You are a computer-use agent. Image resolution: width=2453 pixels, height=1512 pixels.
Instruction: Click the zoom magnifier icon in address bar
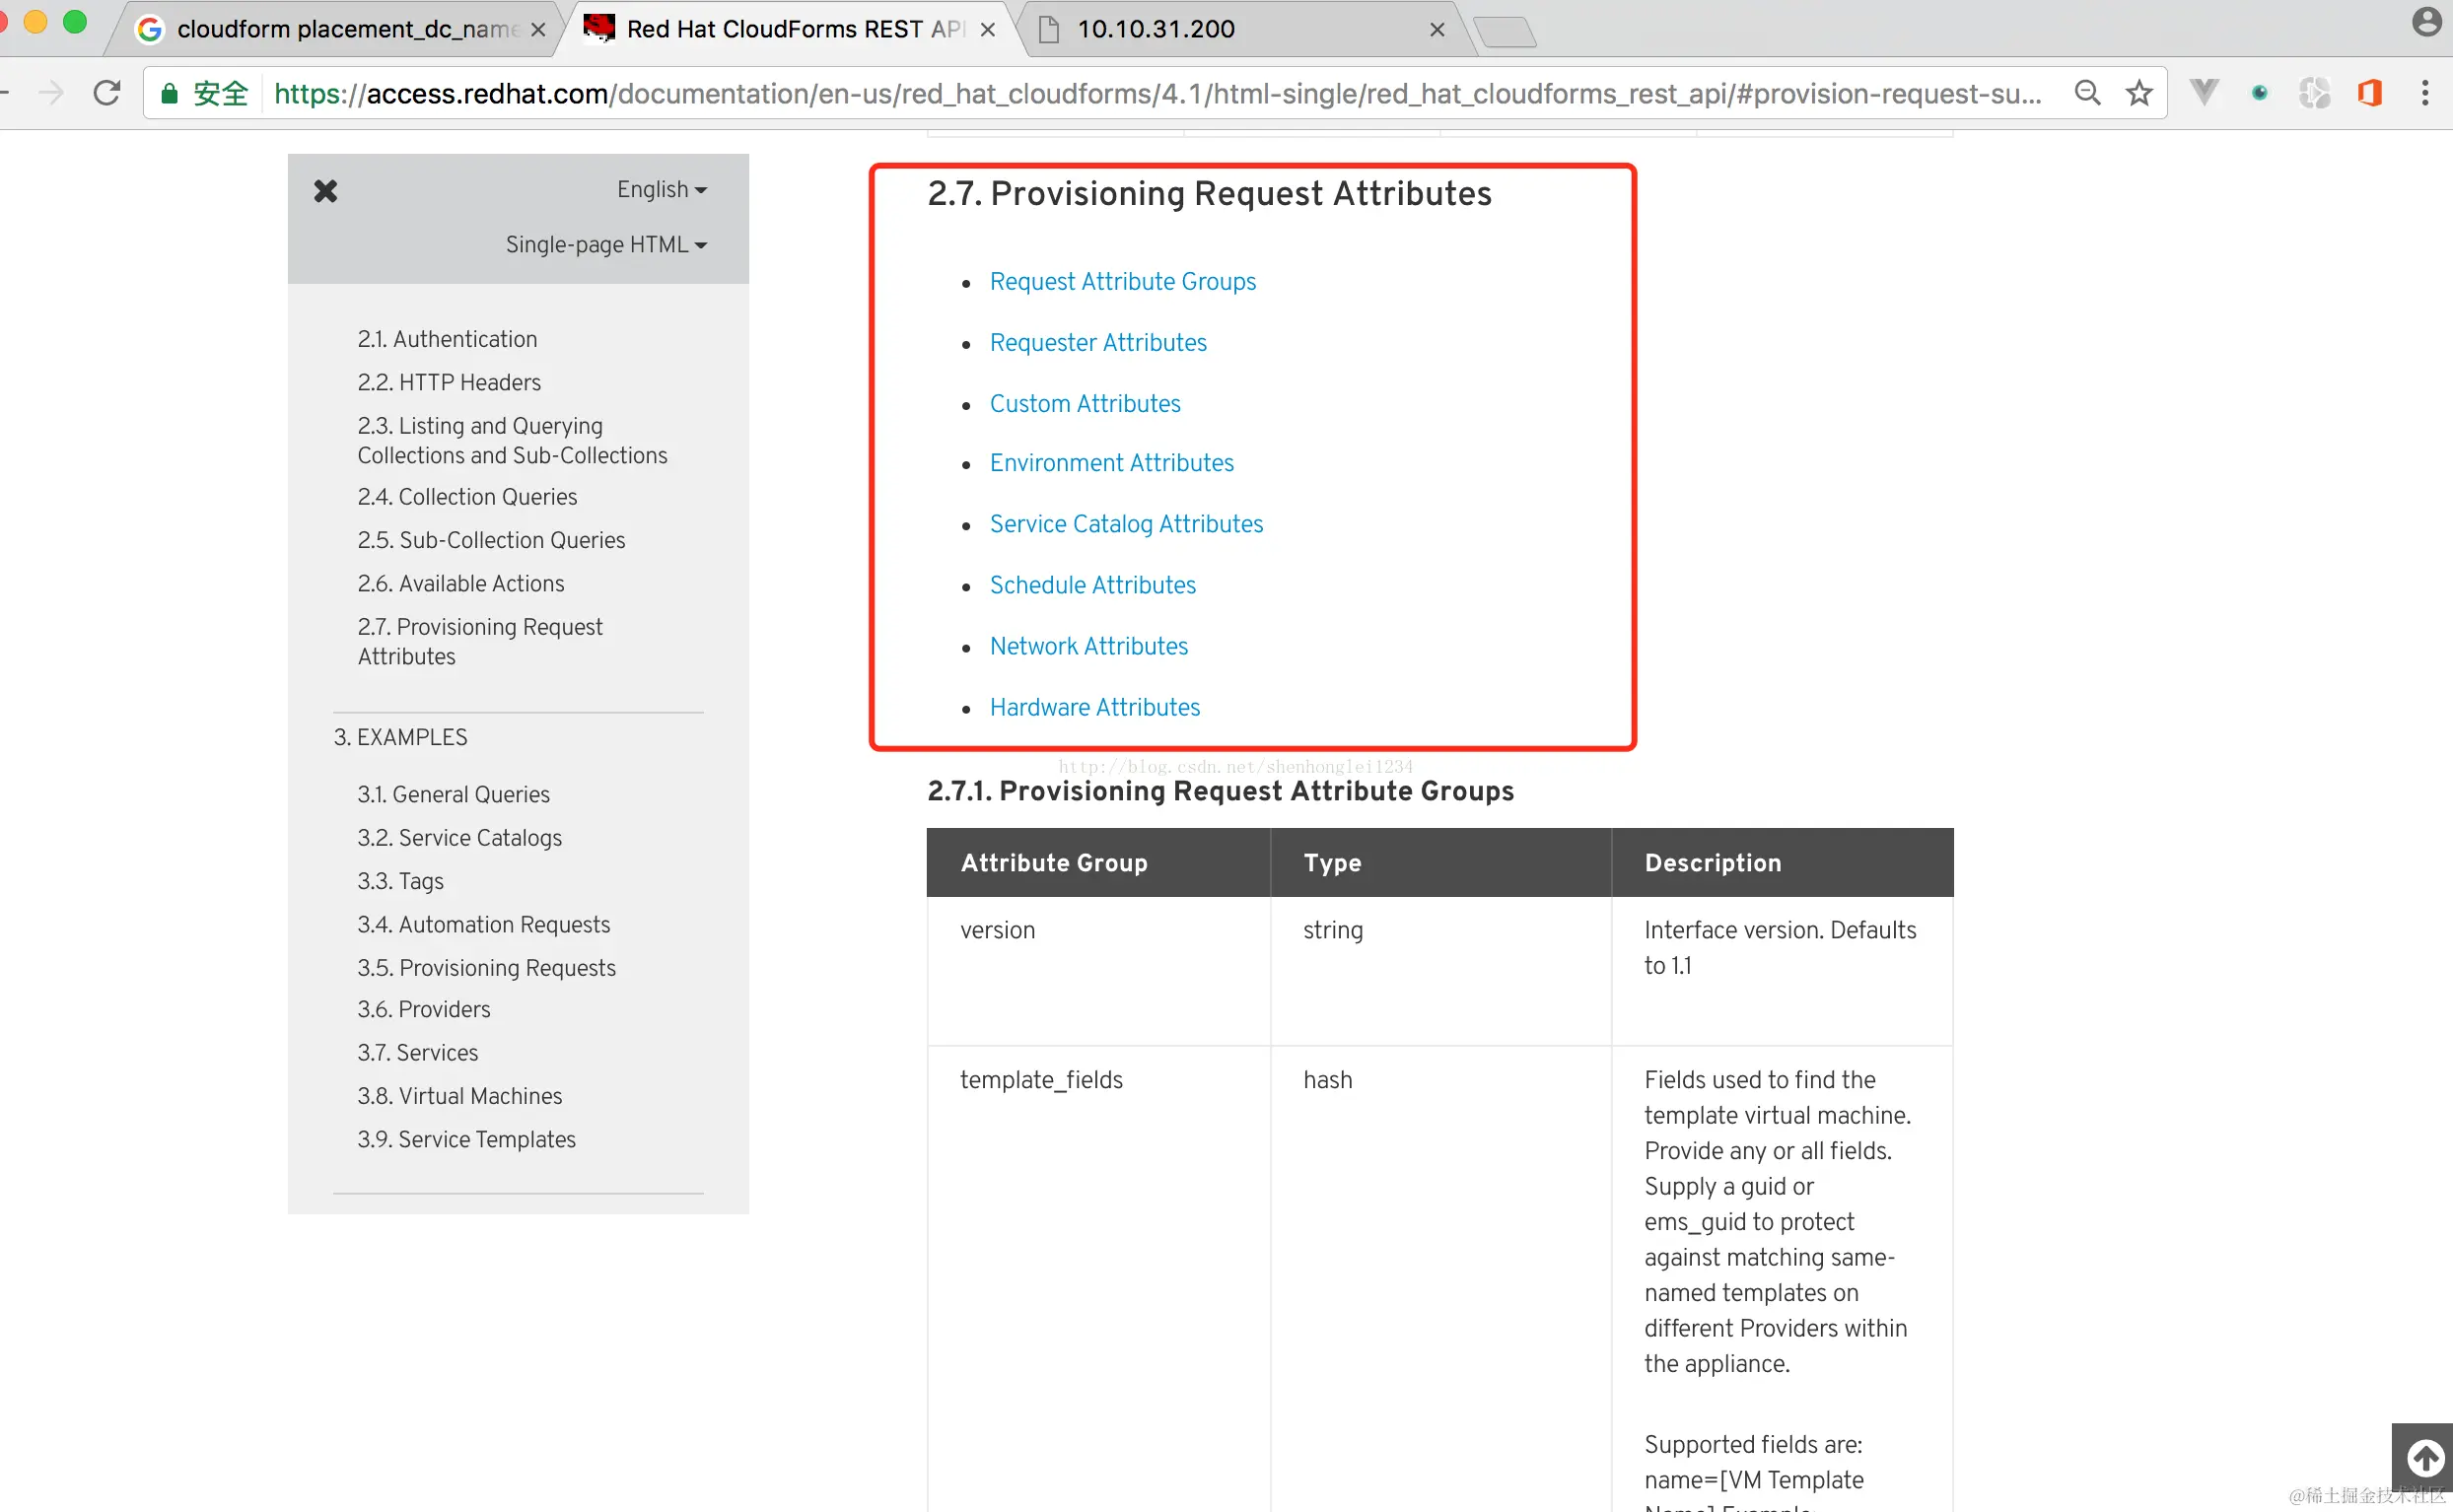(x=2087, y=93)
